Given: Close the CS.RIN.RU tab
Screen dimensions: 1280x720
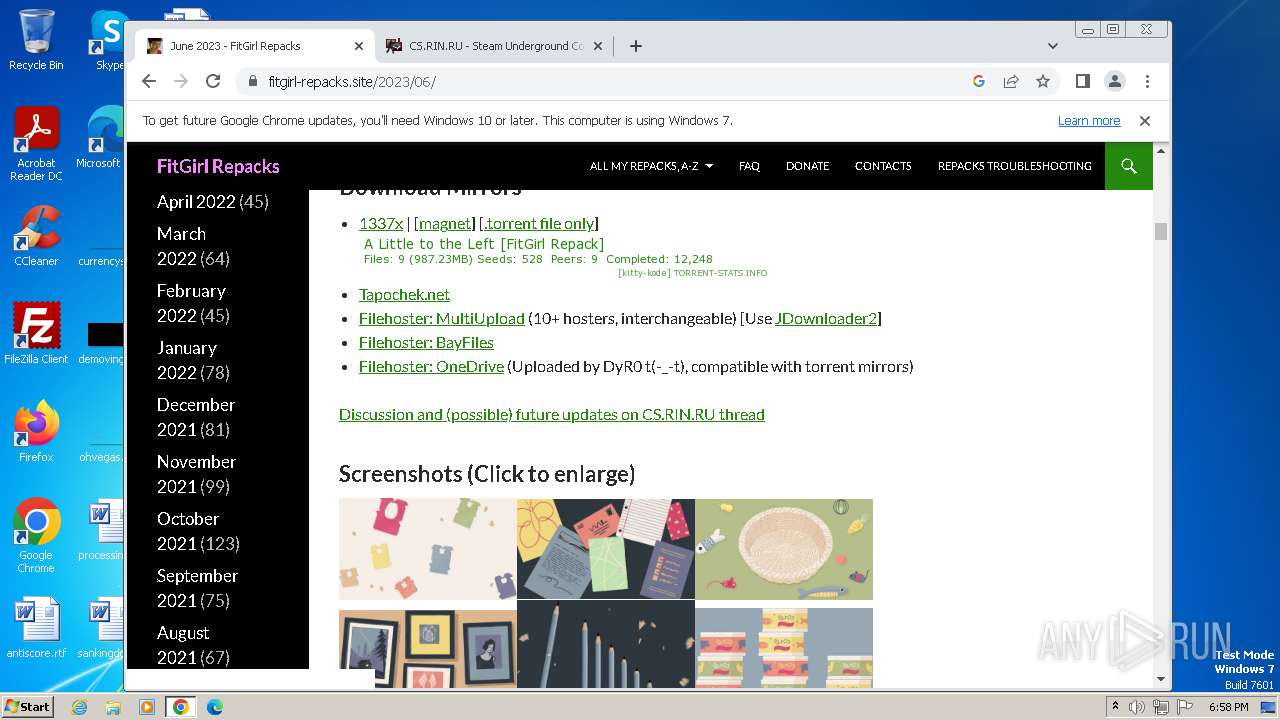Looking at the screenshot, I should point(598,46).
